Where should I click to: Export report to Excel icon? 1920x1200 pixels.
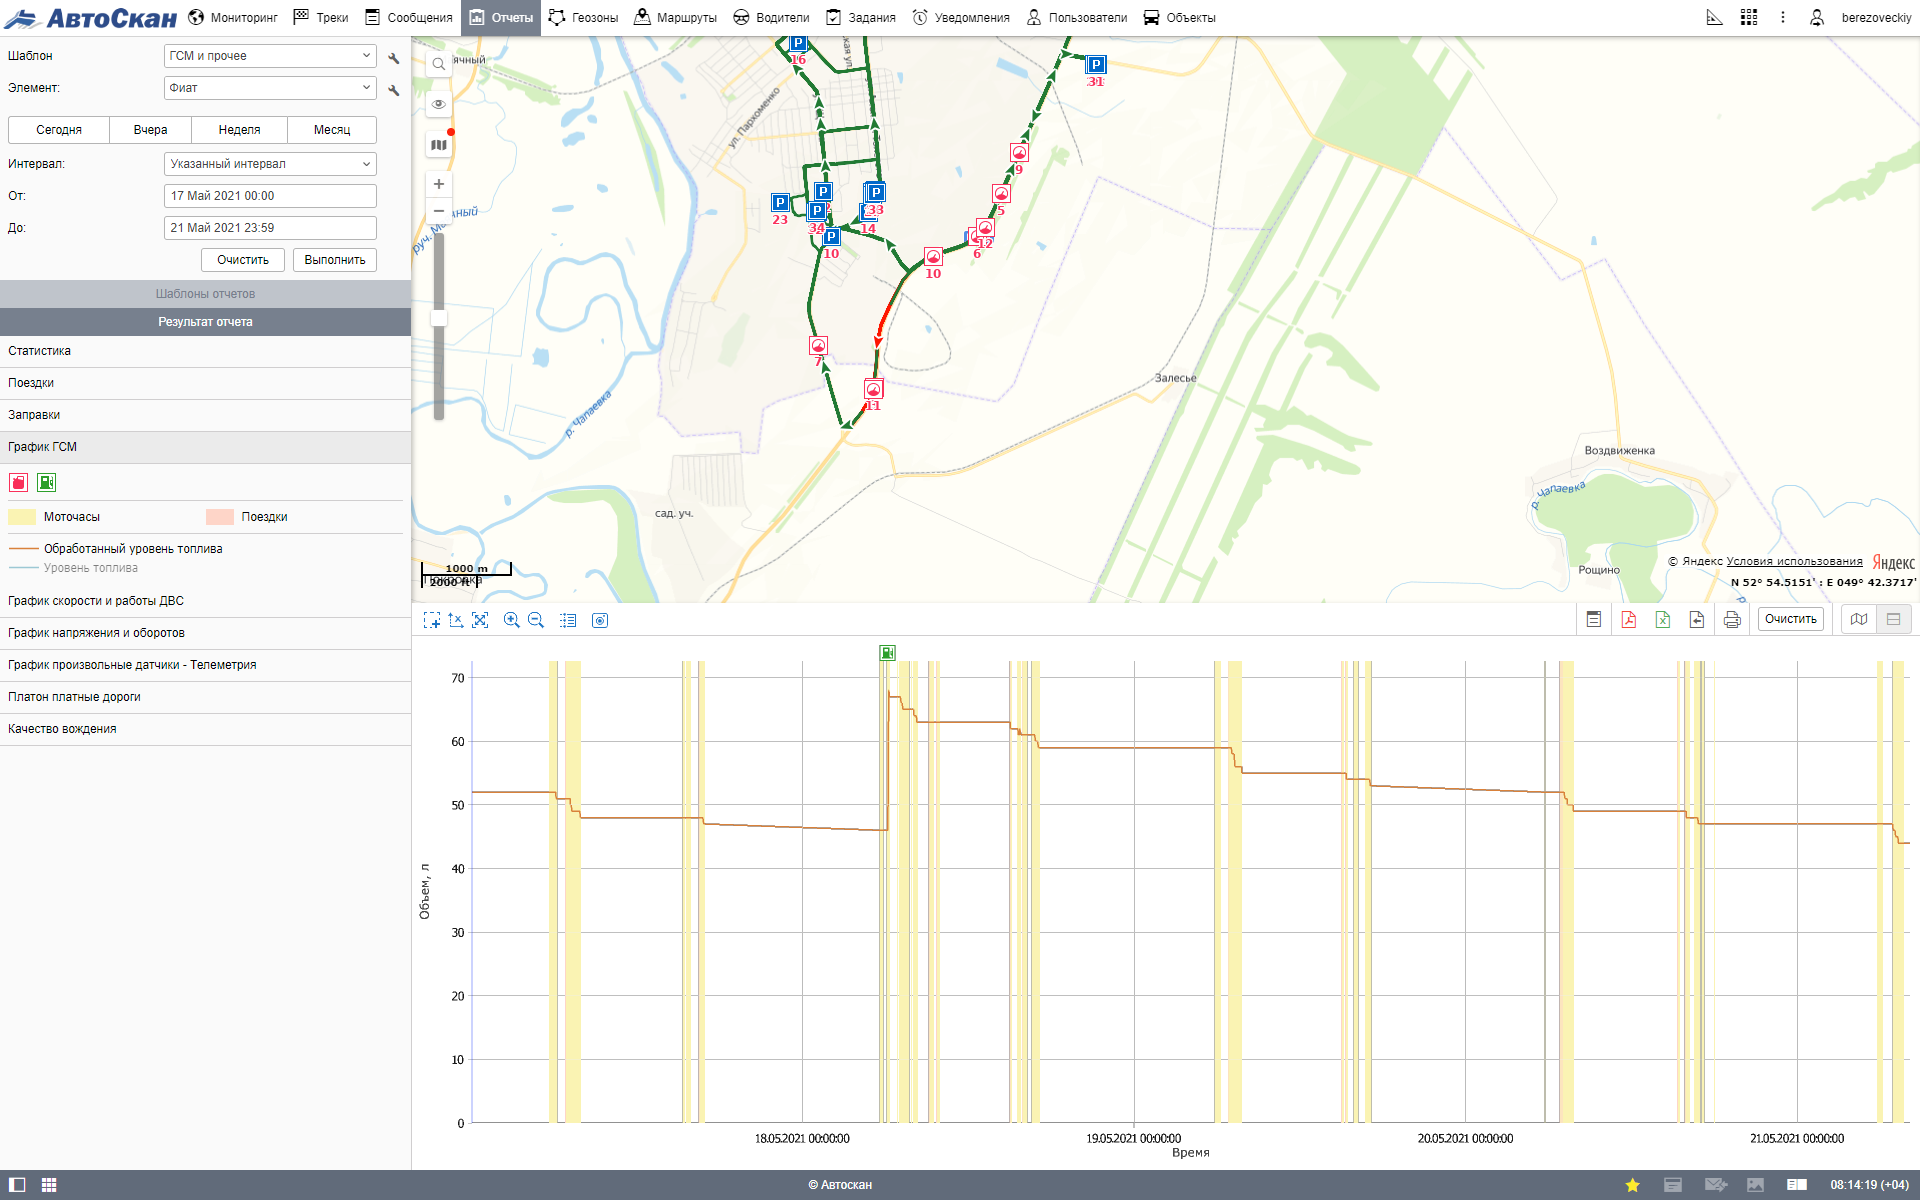1663,620
